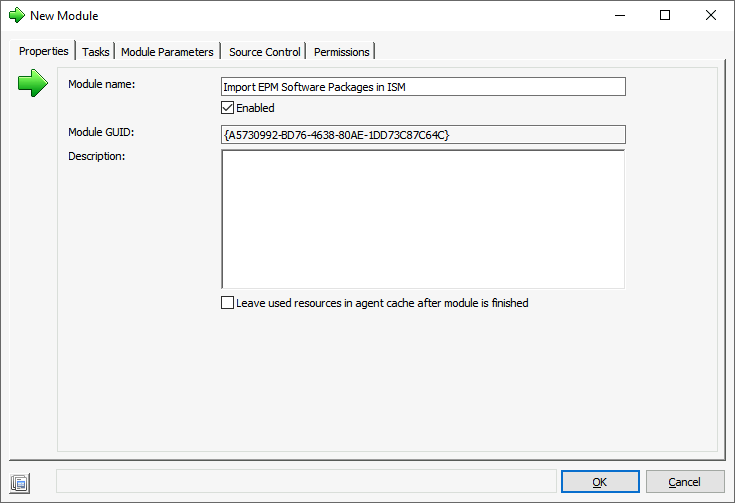This screenshot has height=504, width=735.
Task: Click the Module name: label
Action: click(x=102, y=84)
